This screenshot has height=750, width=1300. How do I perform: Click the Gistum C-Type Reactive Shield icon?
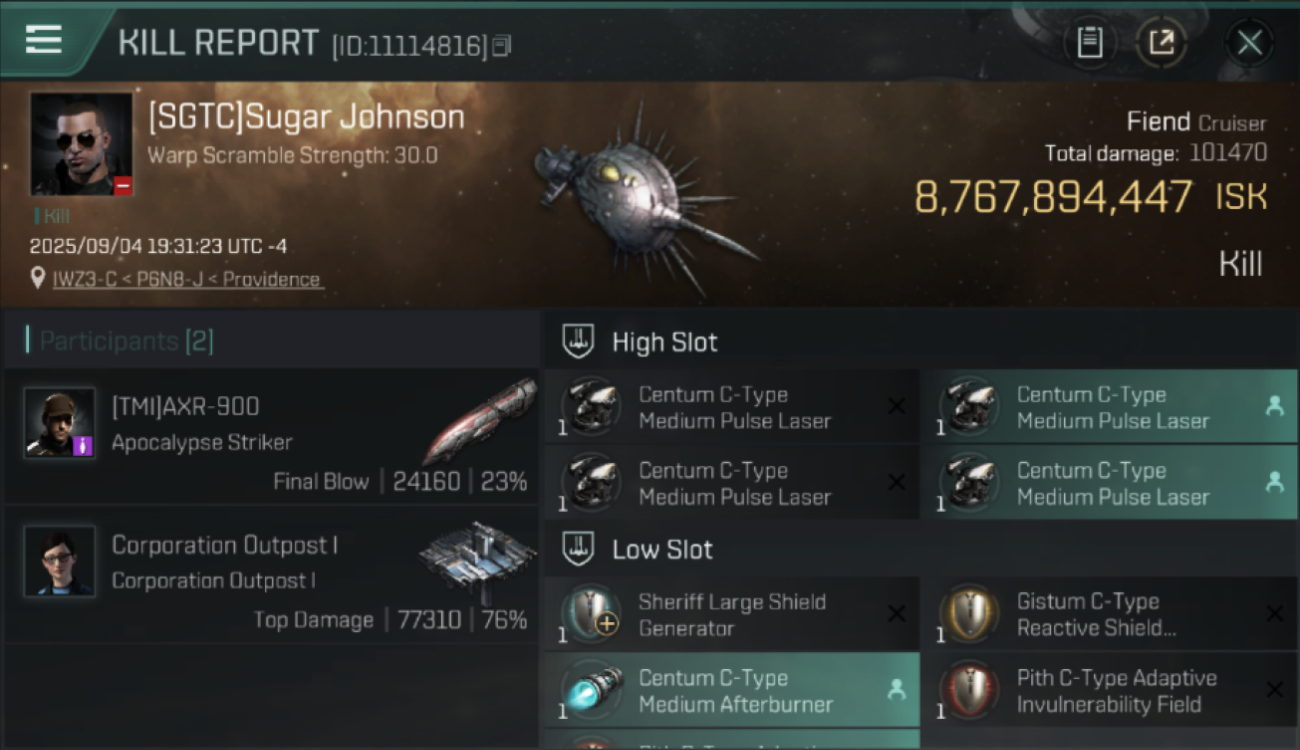pos(969,614)
